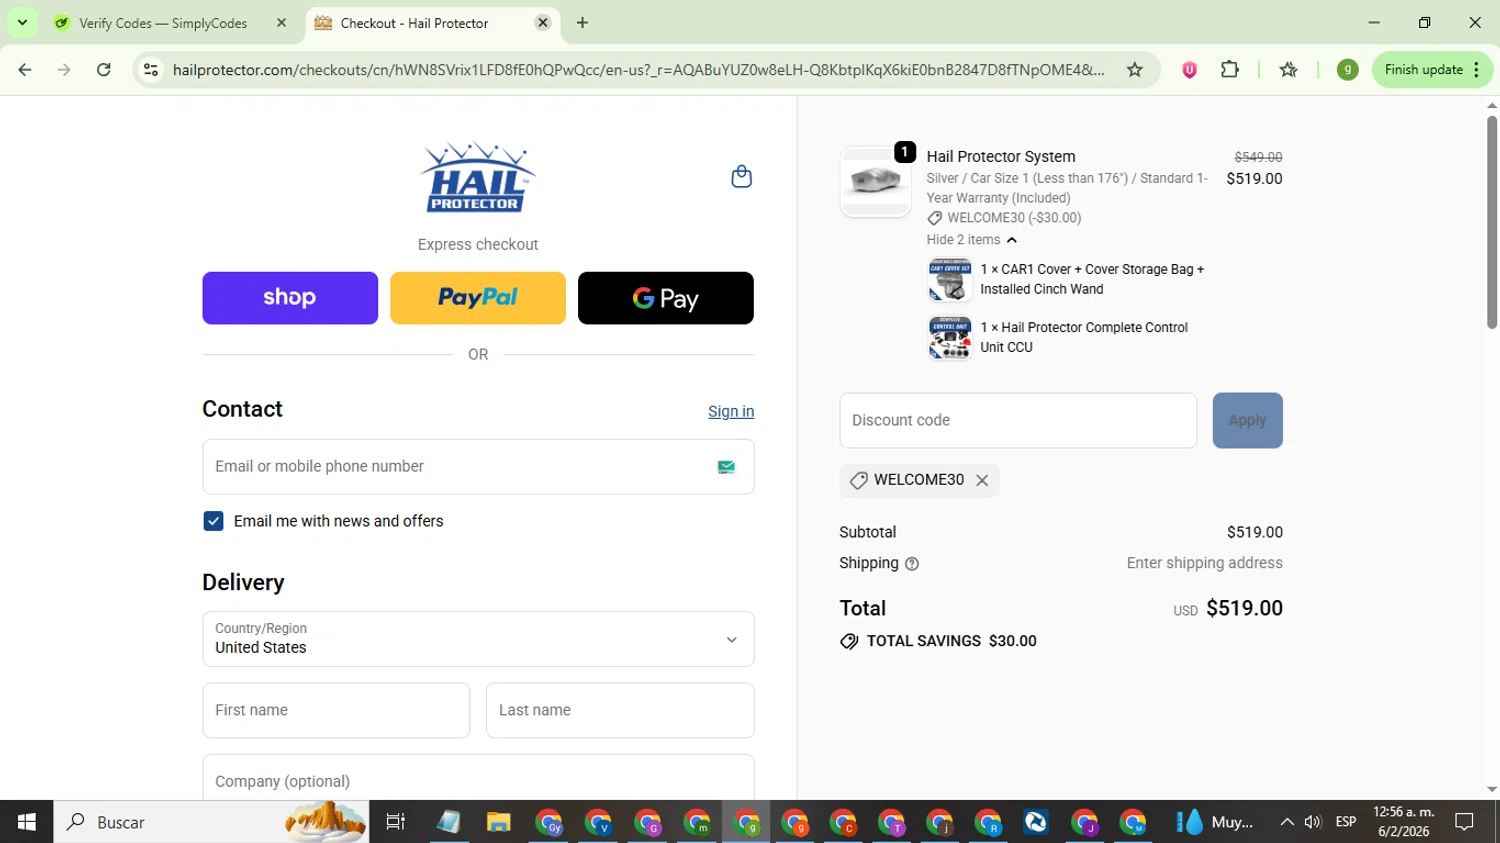Screen dimensions: 1500x843
Task: Pay with Shop Pay button
Action: click(x=290, y=298)
